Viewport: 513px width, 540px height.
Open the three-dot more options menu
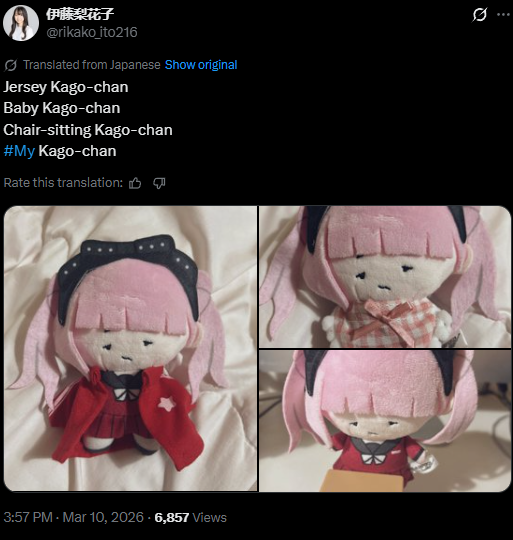coord(503,14)
